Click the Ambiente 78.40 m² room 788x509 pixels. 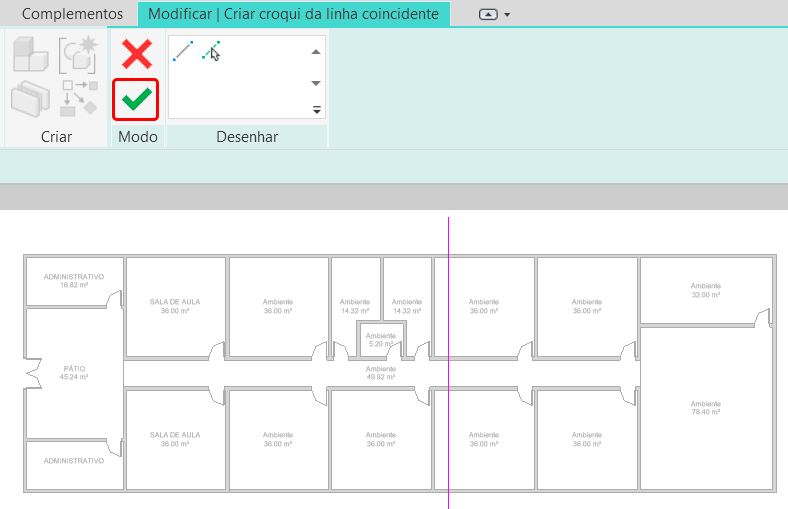click(705, 407)
